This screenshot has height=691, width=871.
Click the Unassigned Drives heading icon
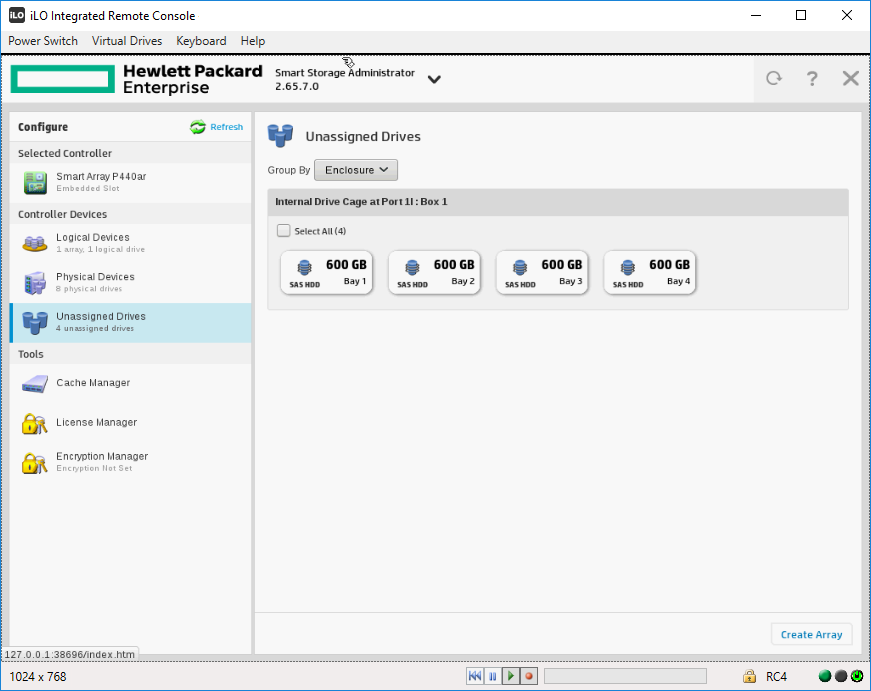[281, 136]
